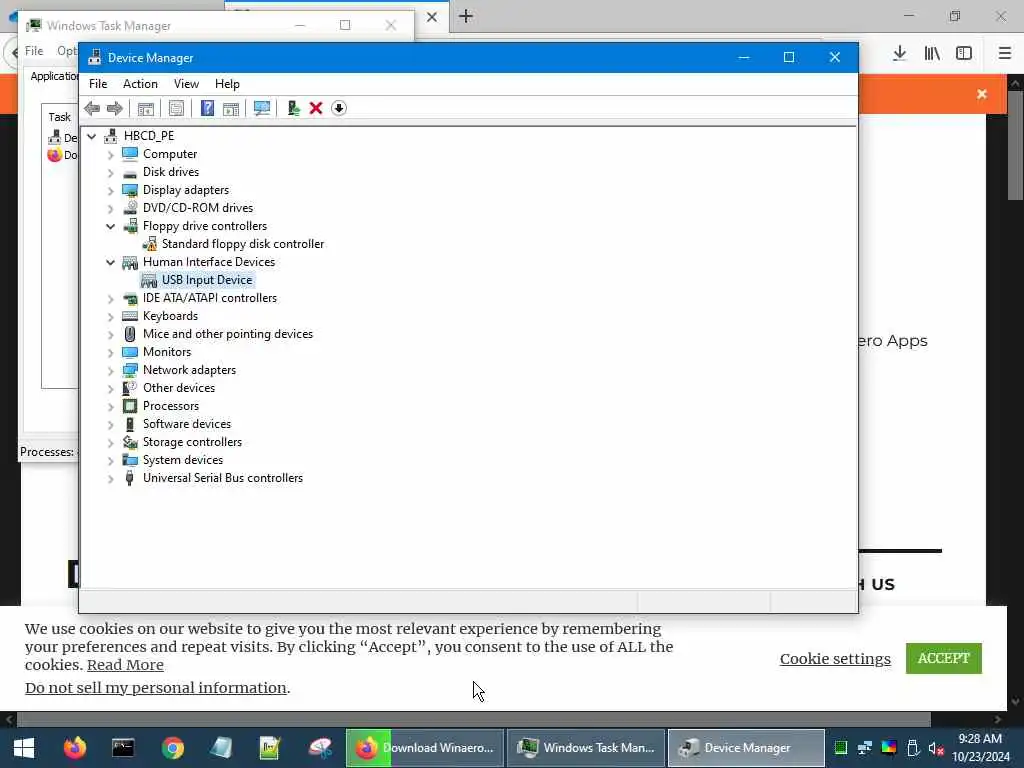Open Cookie settings link
Screen dimensions: 1024x768
835,659
